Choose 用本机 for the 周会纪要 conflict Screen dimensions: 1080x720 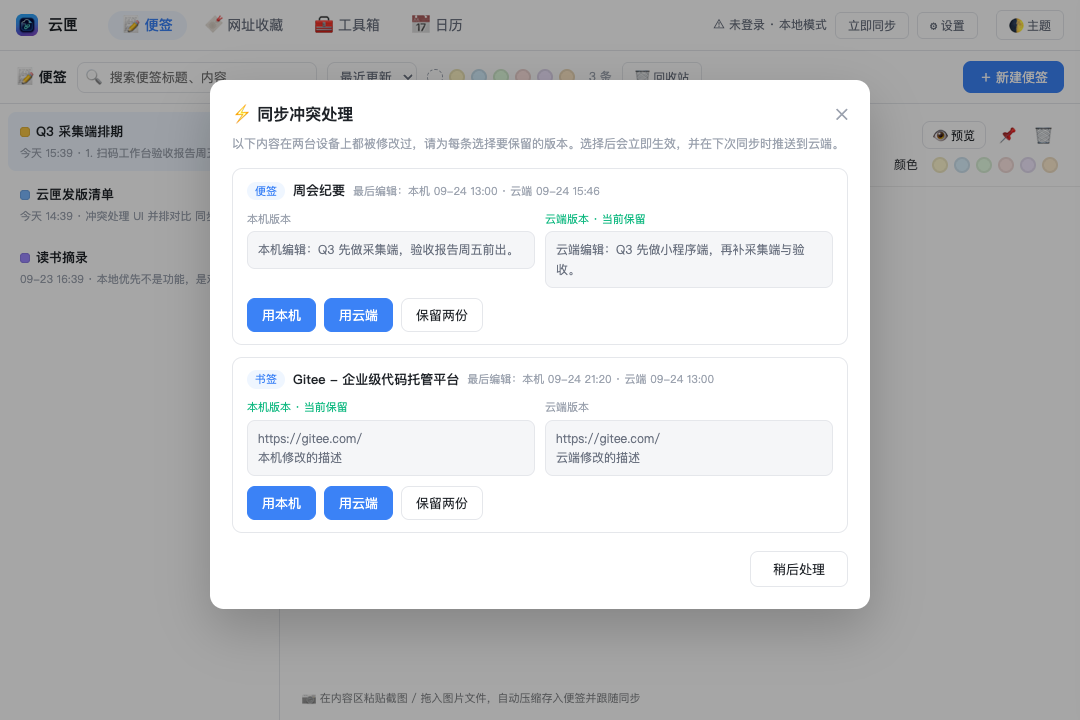click(281, 315)
